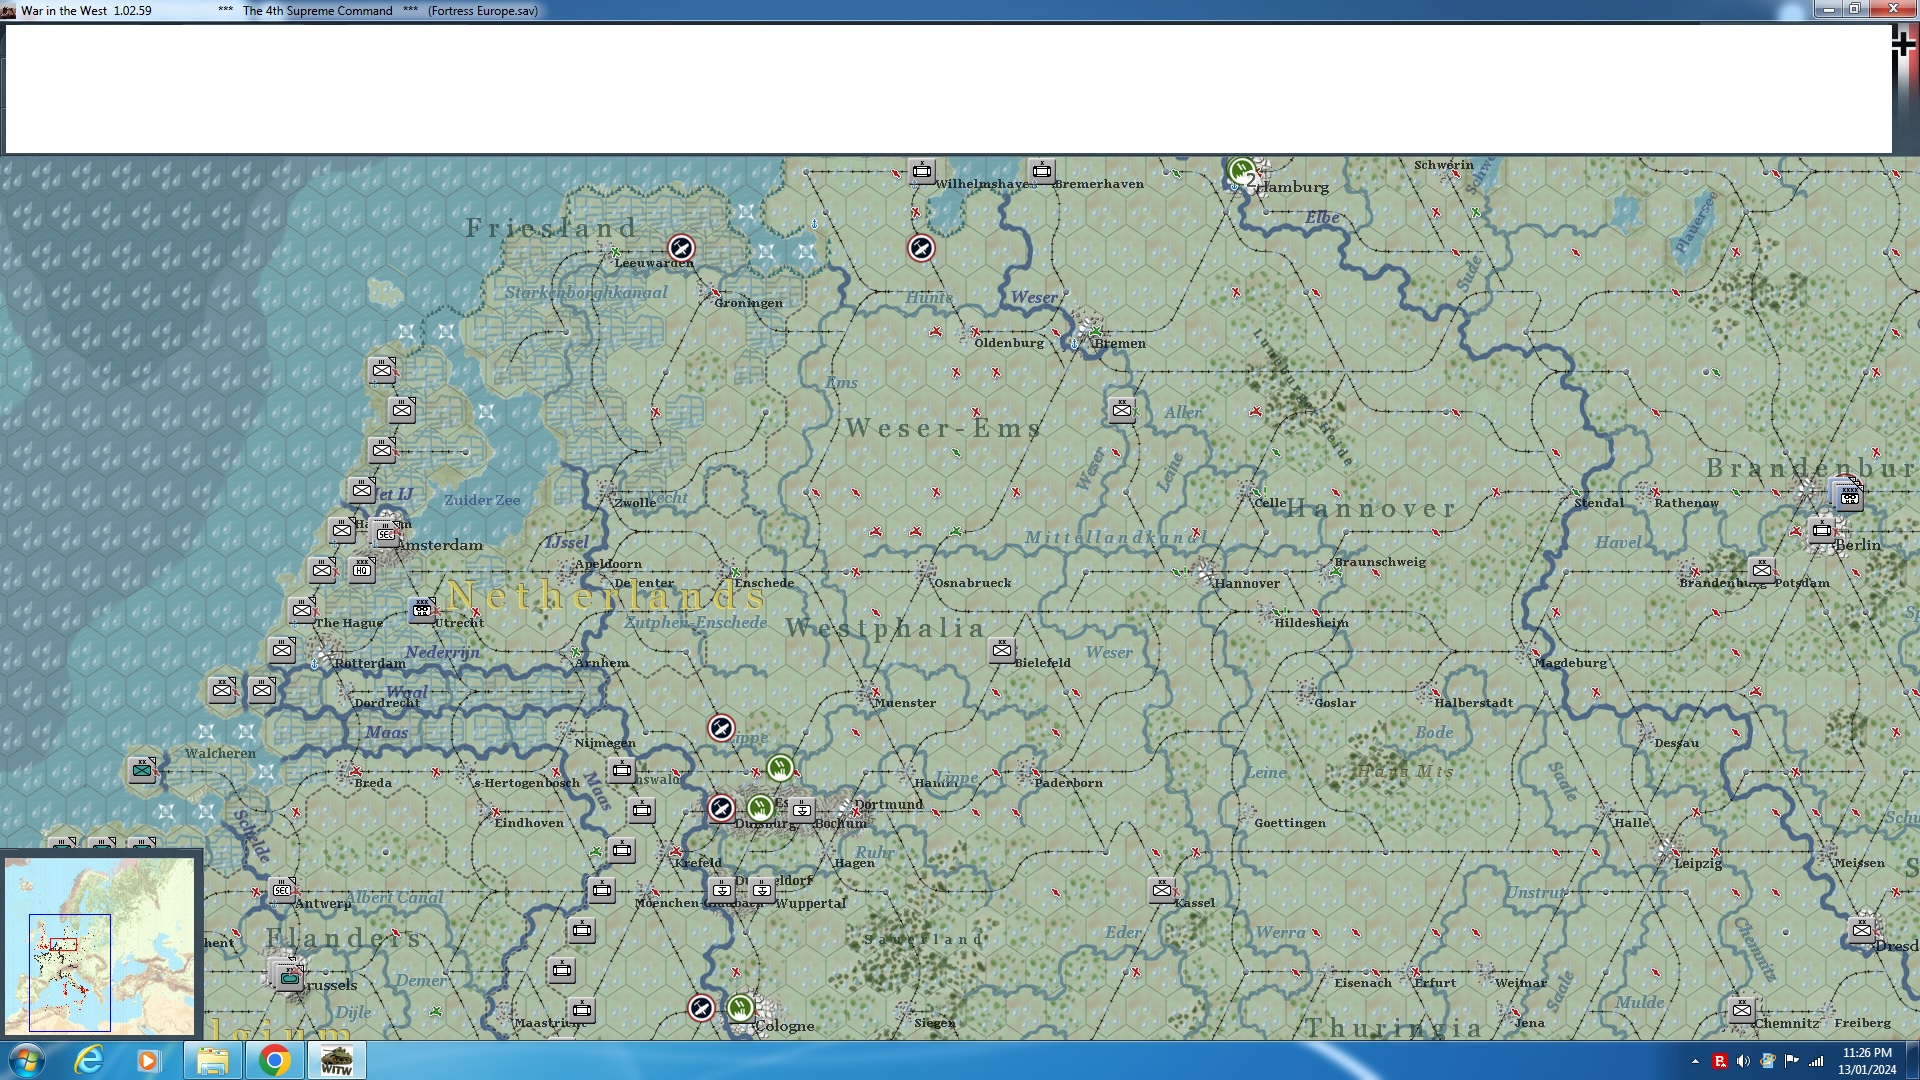
Task: Click the airbase icon south of Wilhelmshaven
Action: coord(921,247)
